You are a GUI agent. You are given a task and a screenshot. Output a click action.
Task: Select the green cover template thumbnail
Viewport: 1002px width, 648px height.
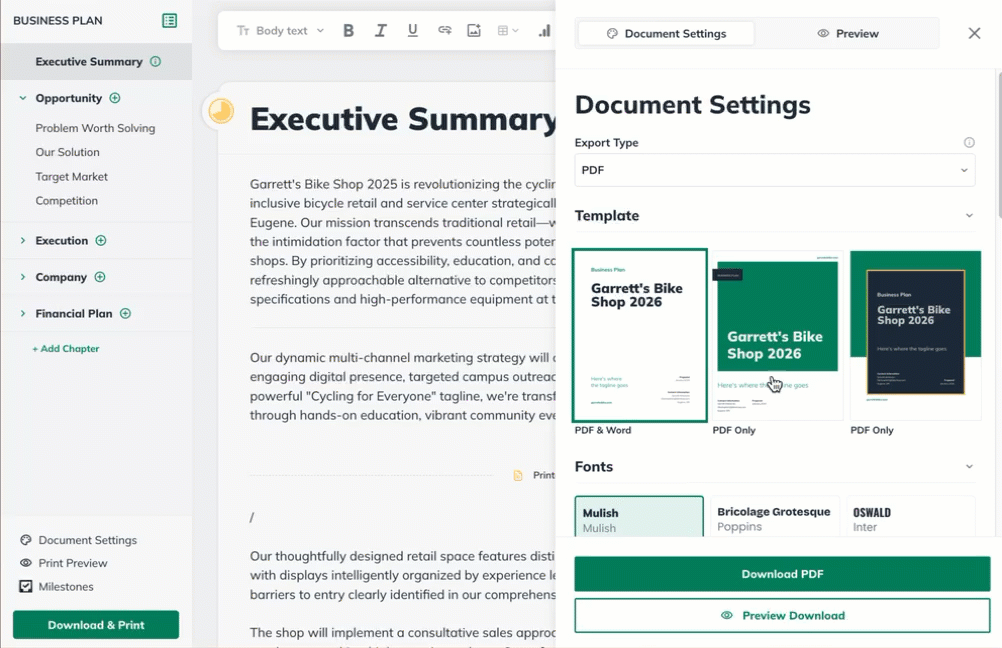coord(777,335)
